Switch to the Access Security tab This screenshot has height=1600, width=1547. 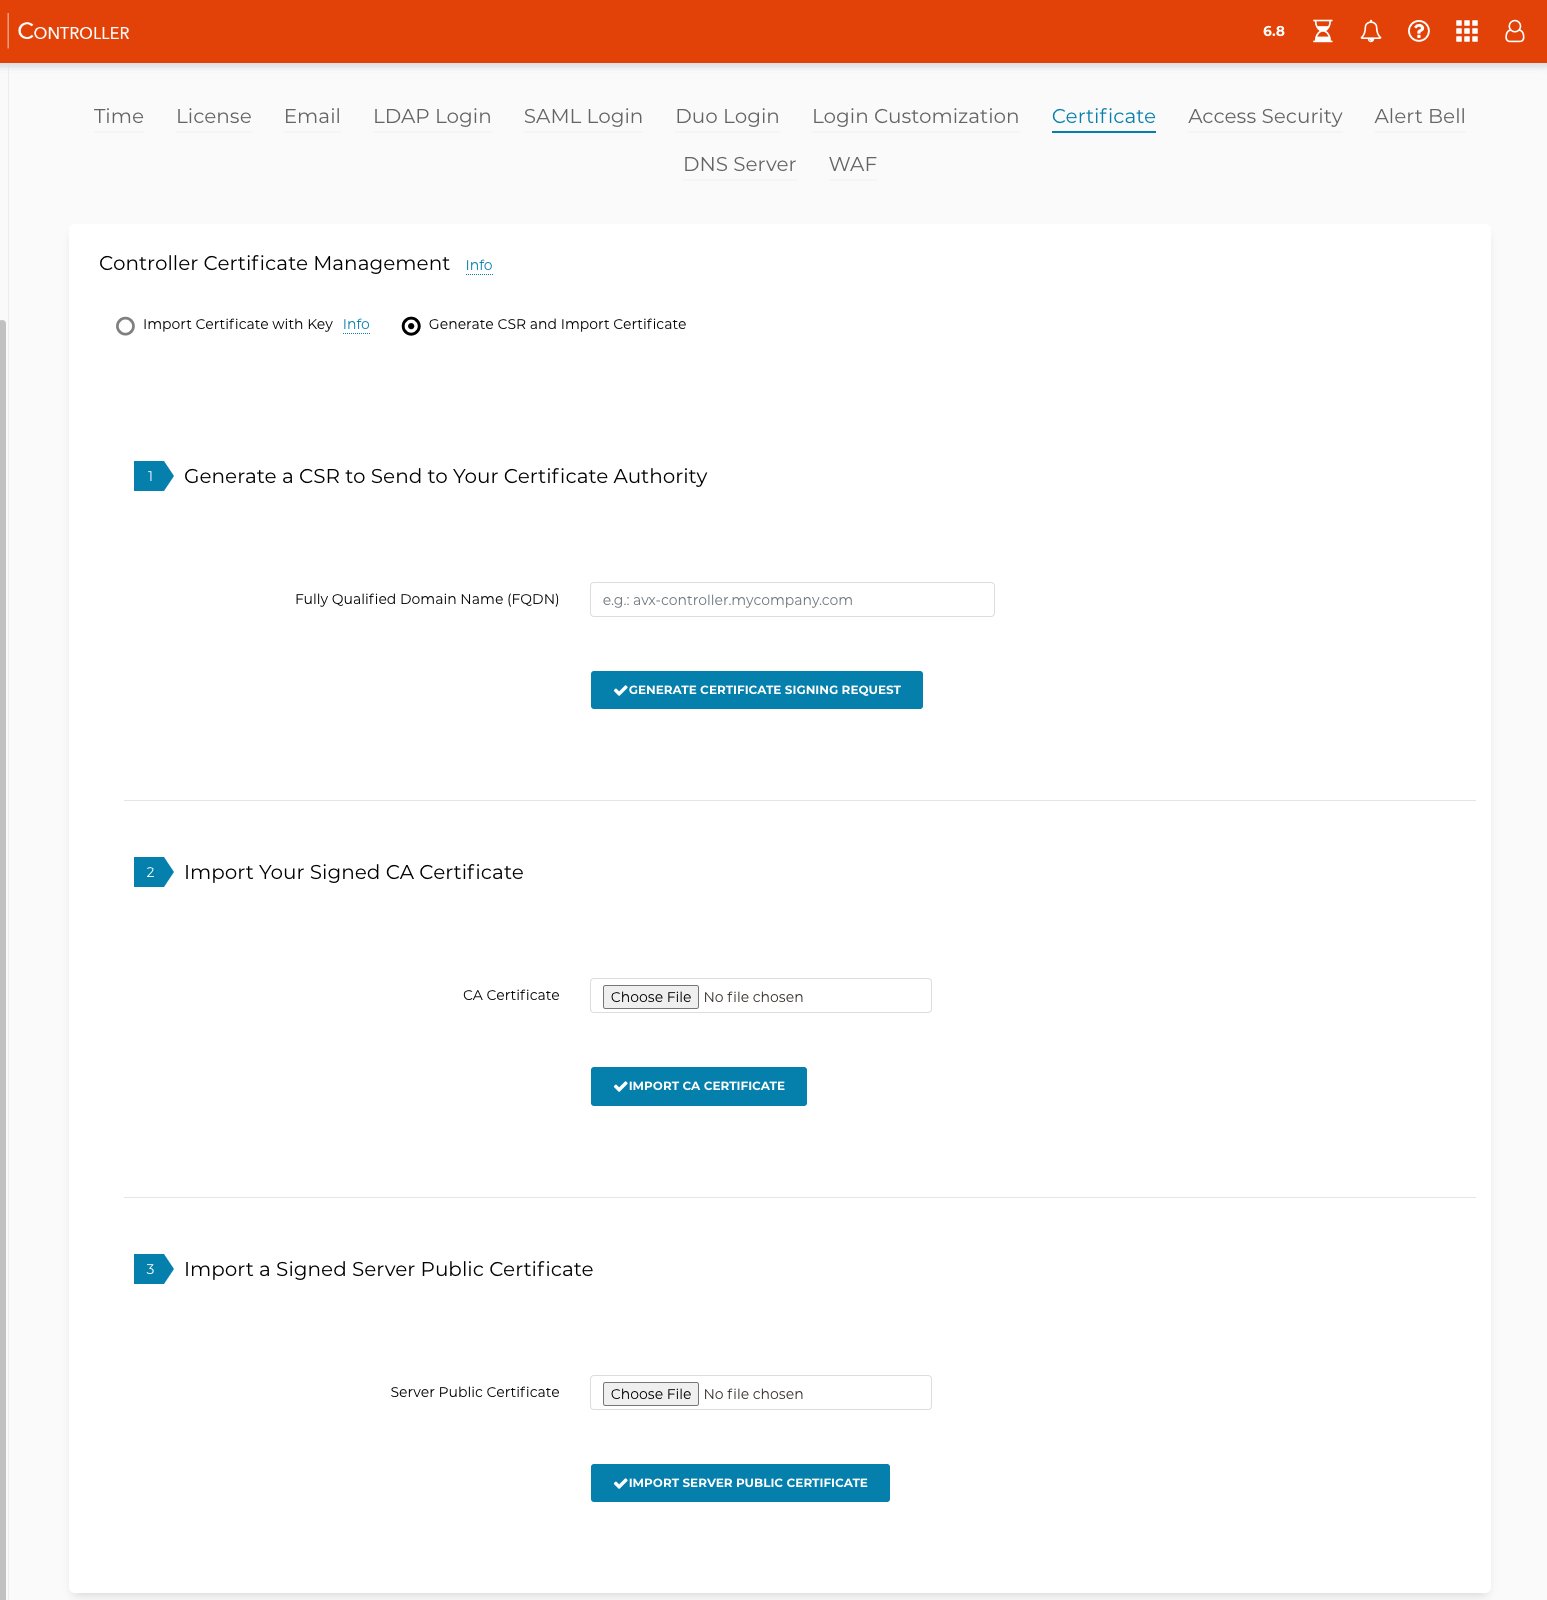(1264, 117)
